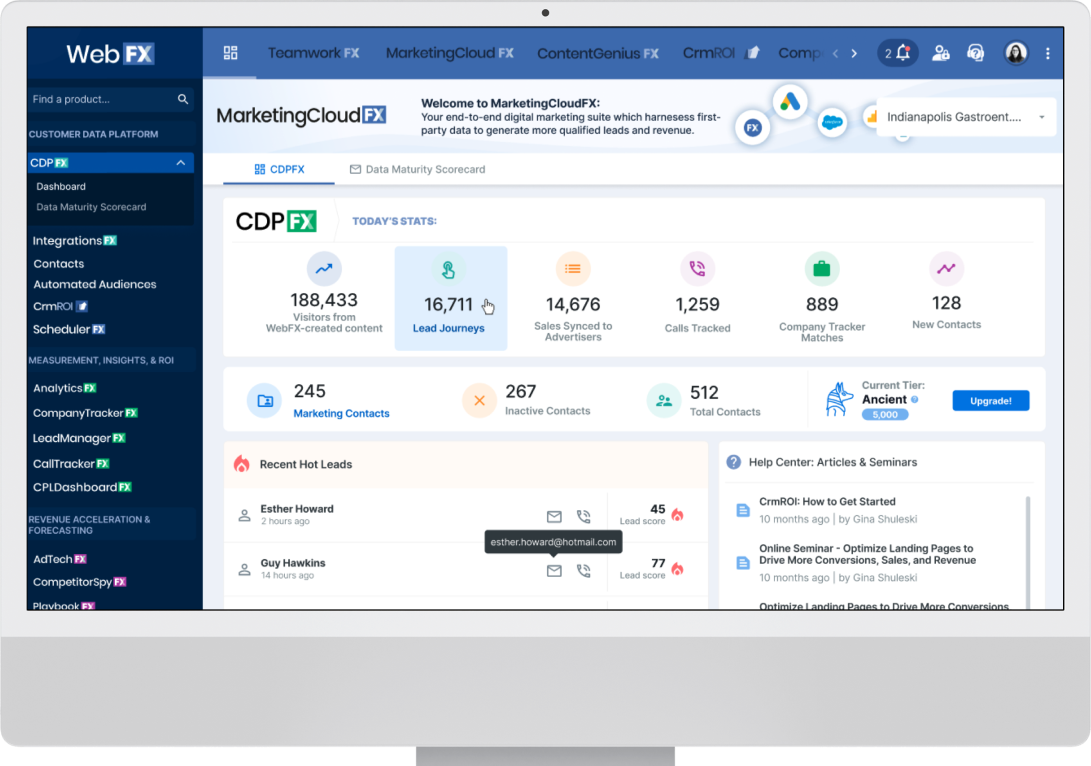Click the Inactive Contacts X icon
Image resolution: width=1091 pixels, height=766 pixels.
point(479,401)
